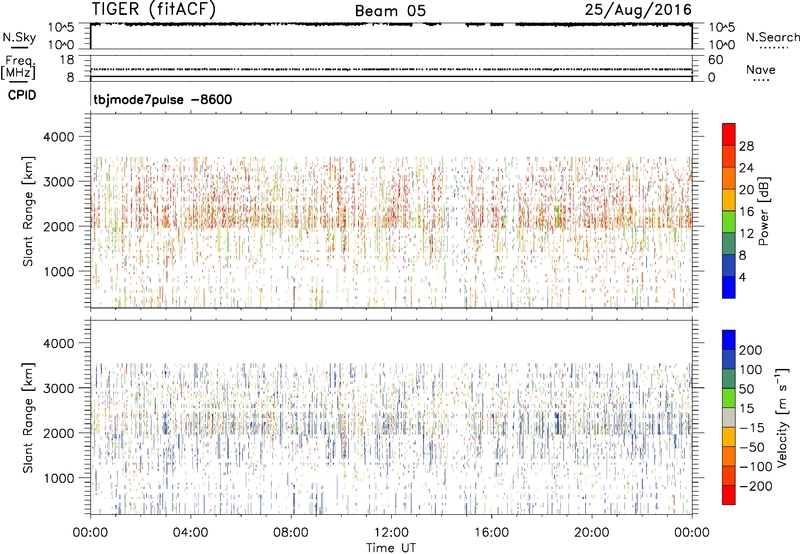Click the date "25/Aug/2016"
Screen dimensions: 800x554
pos(638,10)
